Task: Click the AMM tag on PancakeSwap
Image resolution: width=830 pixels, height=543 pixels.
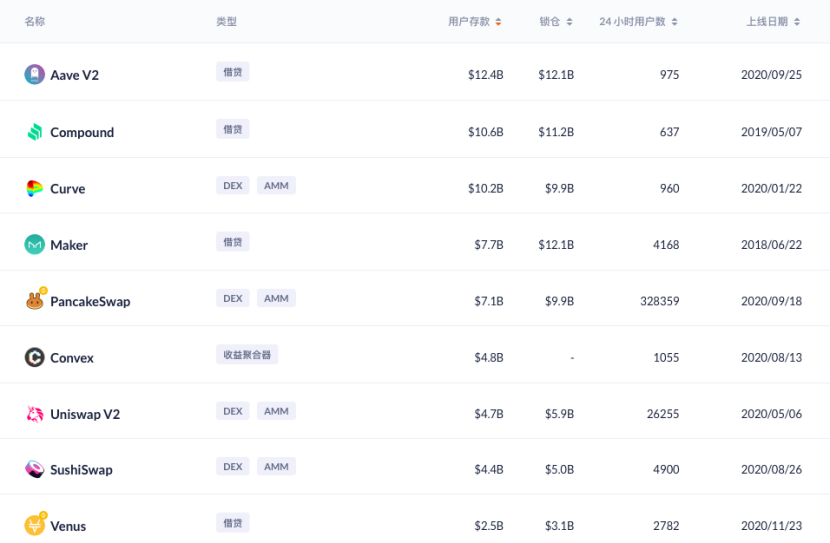Action: tap(276, 298)
